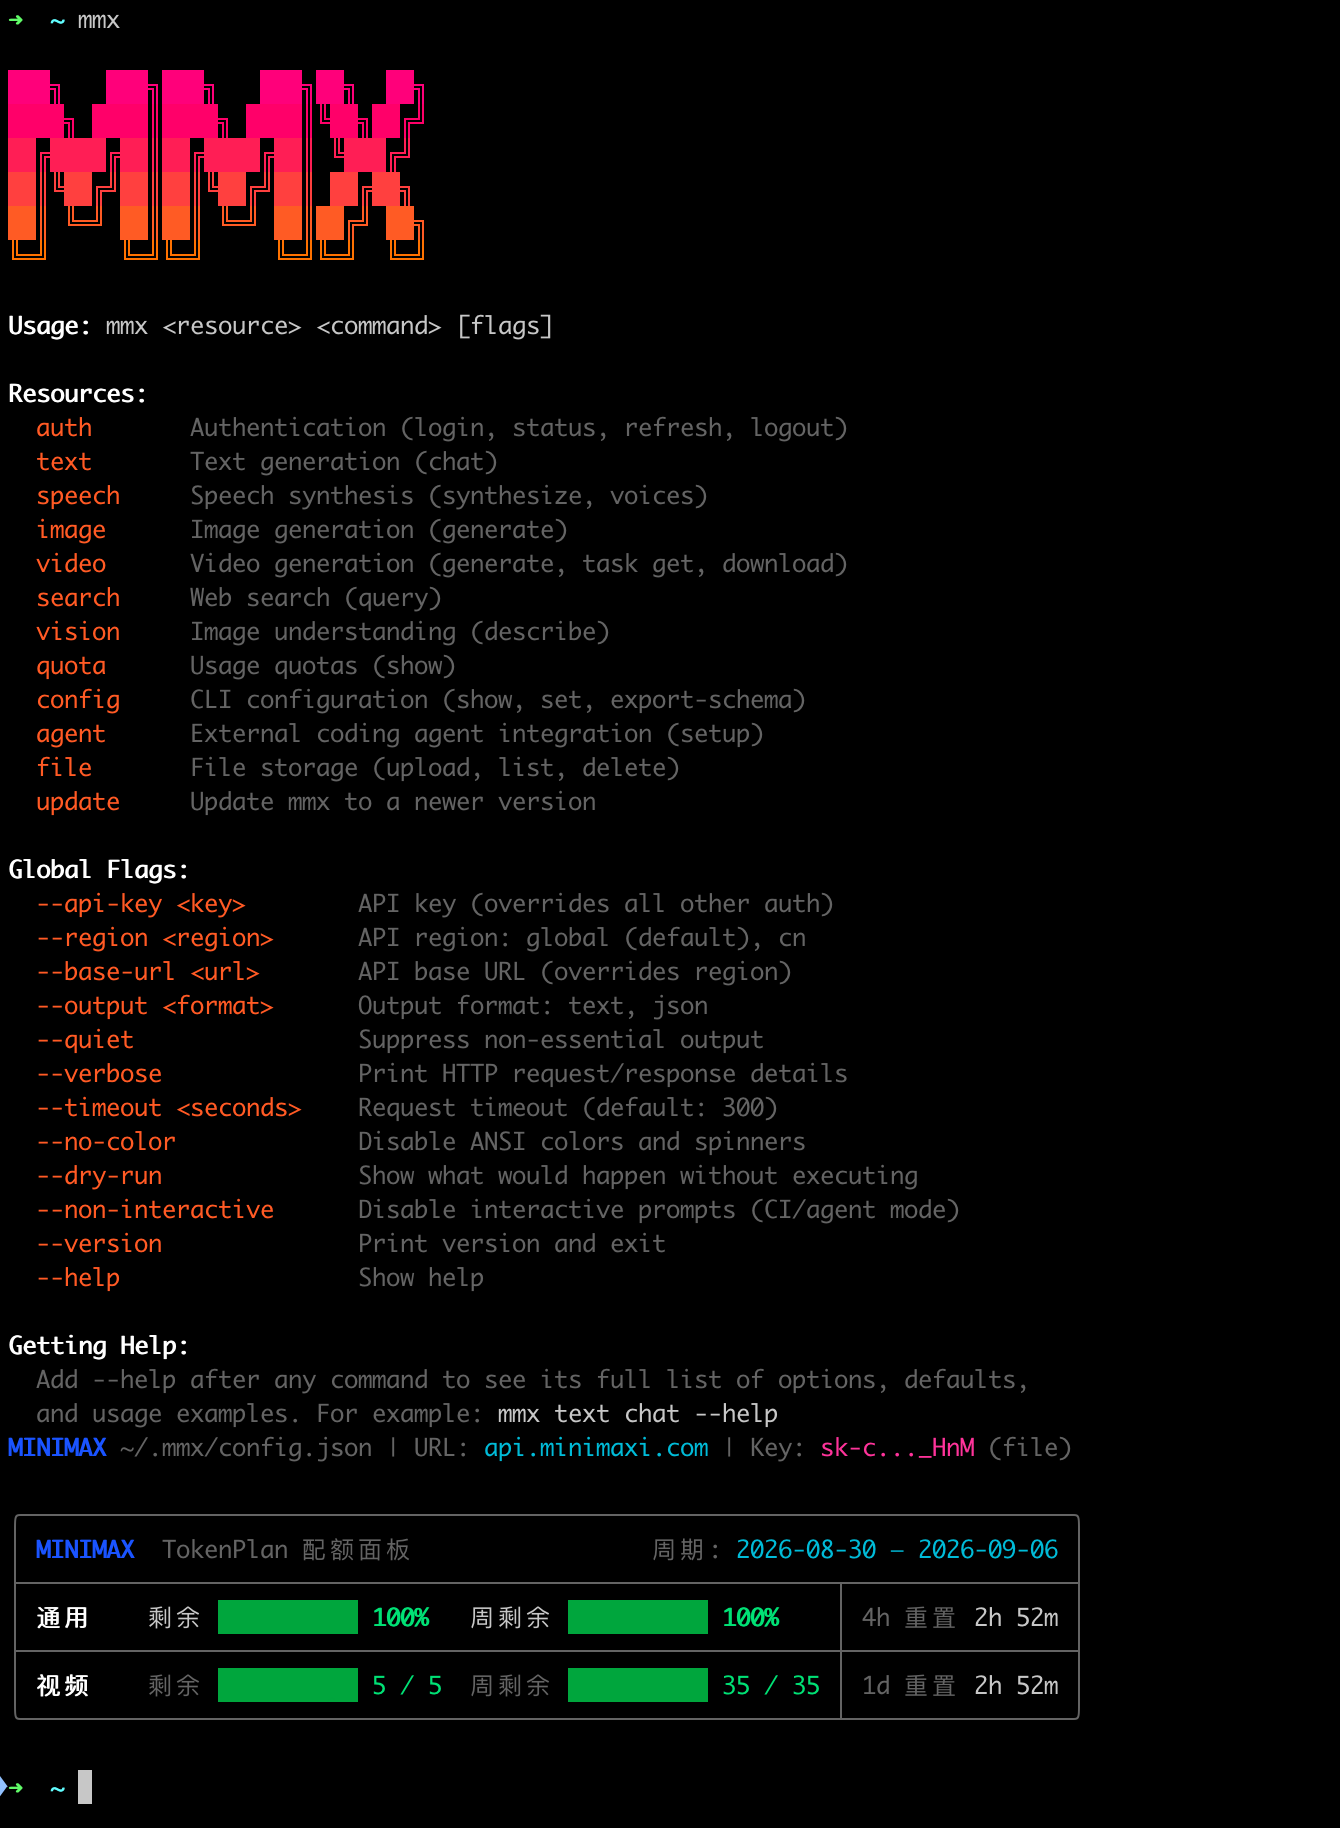Screen dimensions: 1340x1828
Task: Click 'TokenPlan 配额面板' title
Action: pyautogui.click(x=286, y=1550)
